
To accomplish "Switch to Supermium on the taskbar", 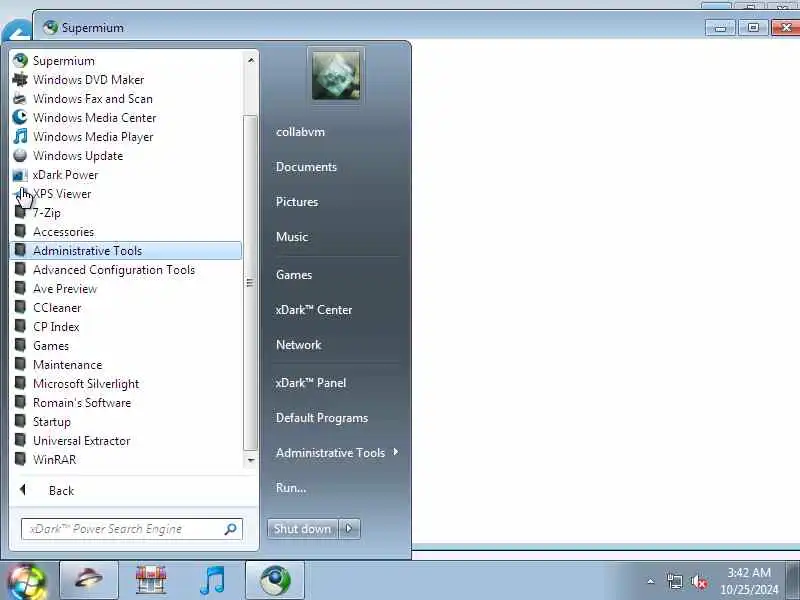I will point(275,580).
